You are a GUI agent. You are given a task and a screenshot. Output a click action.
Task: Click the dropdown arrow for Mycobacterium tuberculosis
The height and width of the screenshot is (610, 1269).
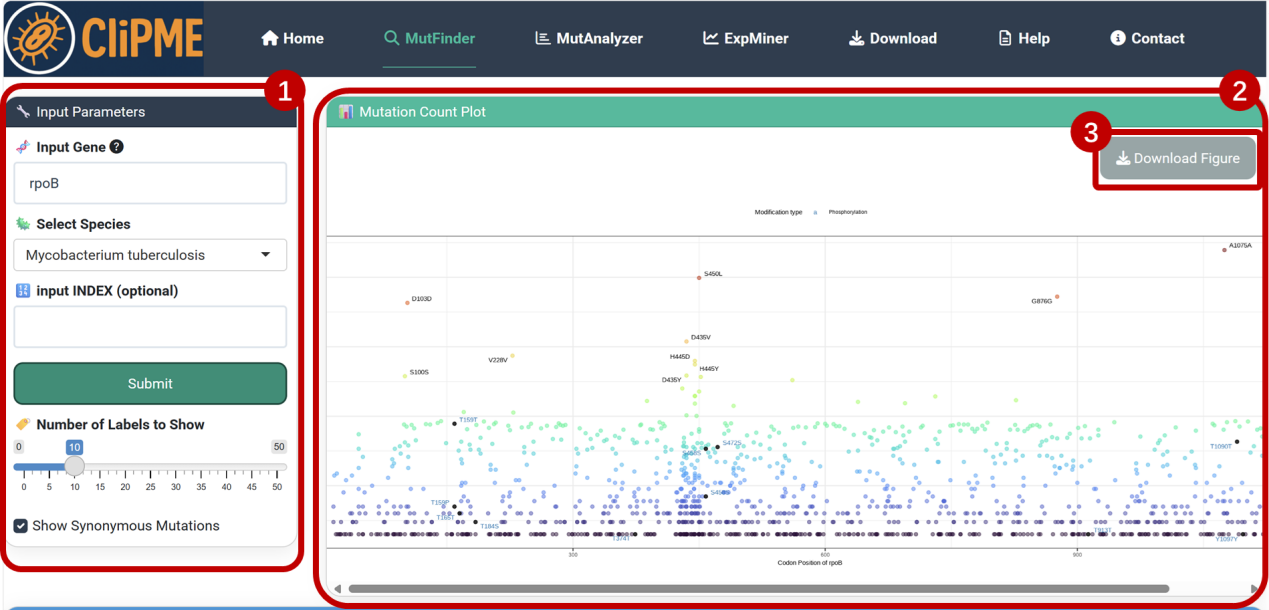click(266, 255)
